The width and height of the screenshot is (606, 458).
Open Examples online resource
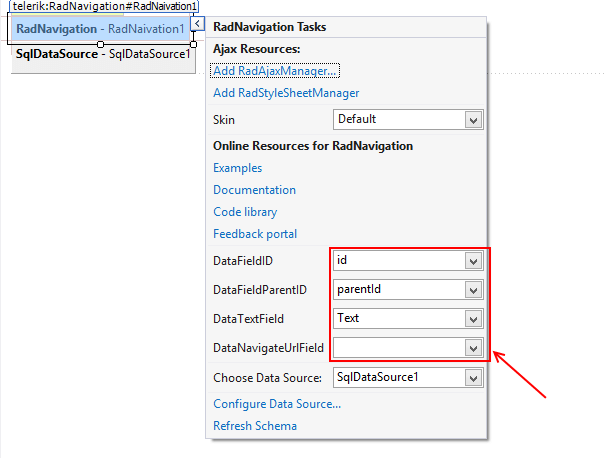238,168
